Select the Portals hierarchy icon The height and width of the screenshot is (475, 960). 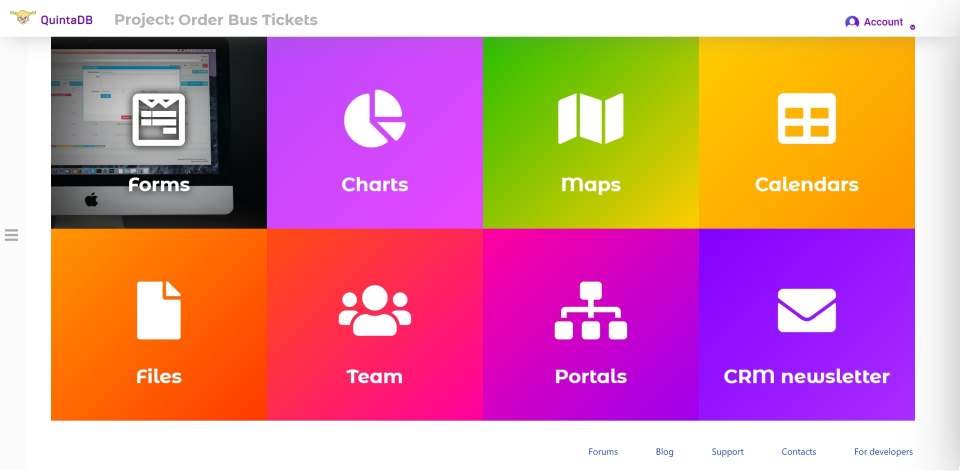(x=590, y=310)
